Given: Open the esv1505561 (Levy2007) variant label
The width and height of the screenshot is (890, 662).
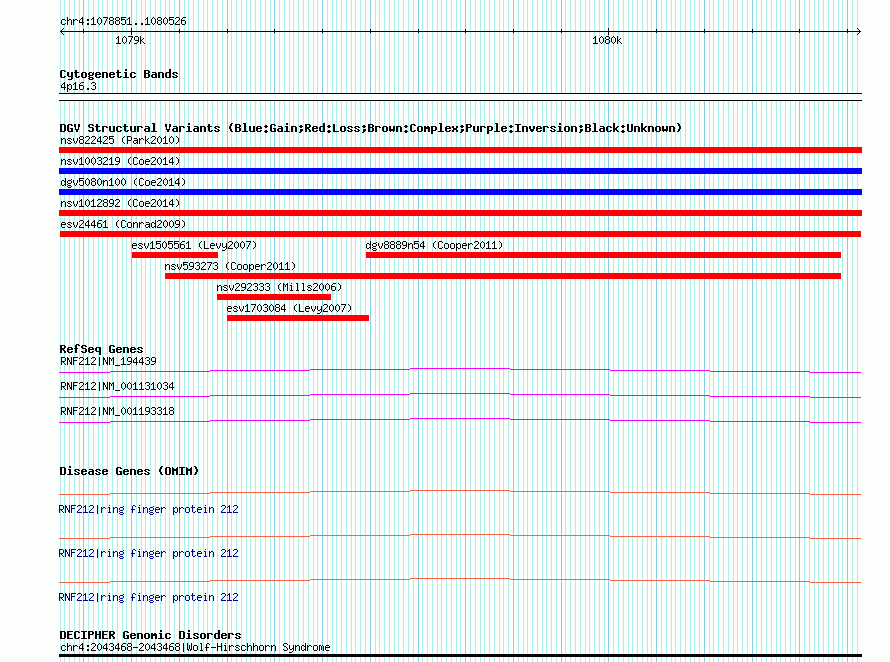Looking at the screenshot, I should (x=194, y=245).
